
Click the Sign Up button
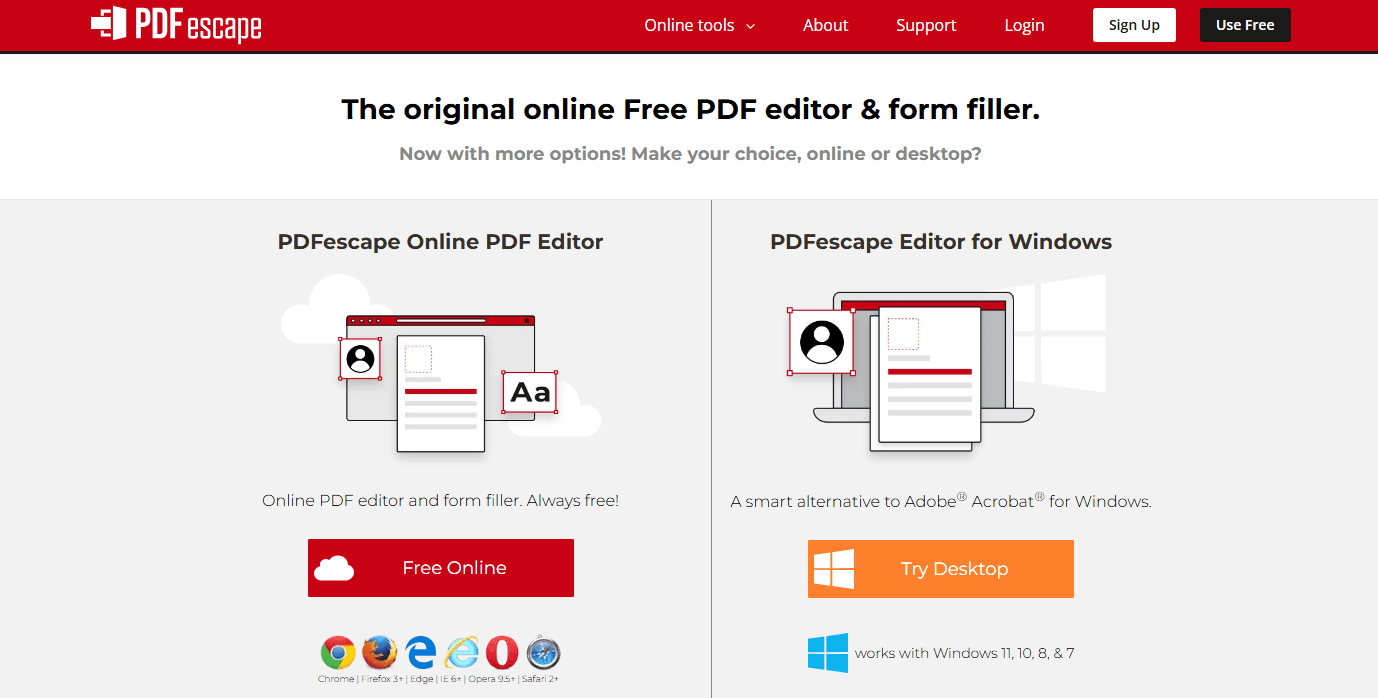pyautogui.click(x=1134, y=25)
